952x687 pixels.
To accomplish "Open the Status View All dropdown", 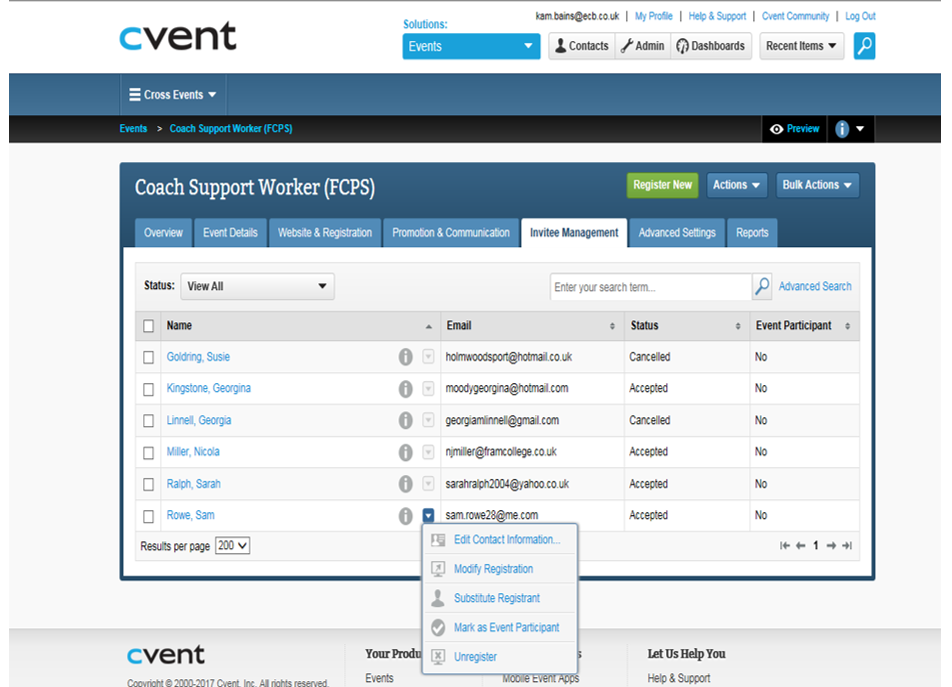I will 257,286.
